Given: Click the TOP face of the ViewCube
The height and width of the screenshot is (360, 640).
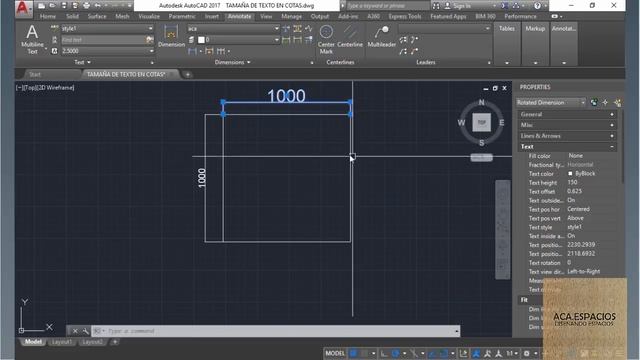Looking at the screenshot, I should point(482,122).
